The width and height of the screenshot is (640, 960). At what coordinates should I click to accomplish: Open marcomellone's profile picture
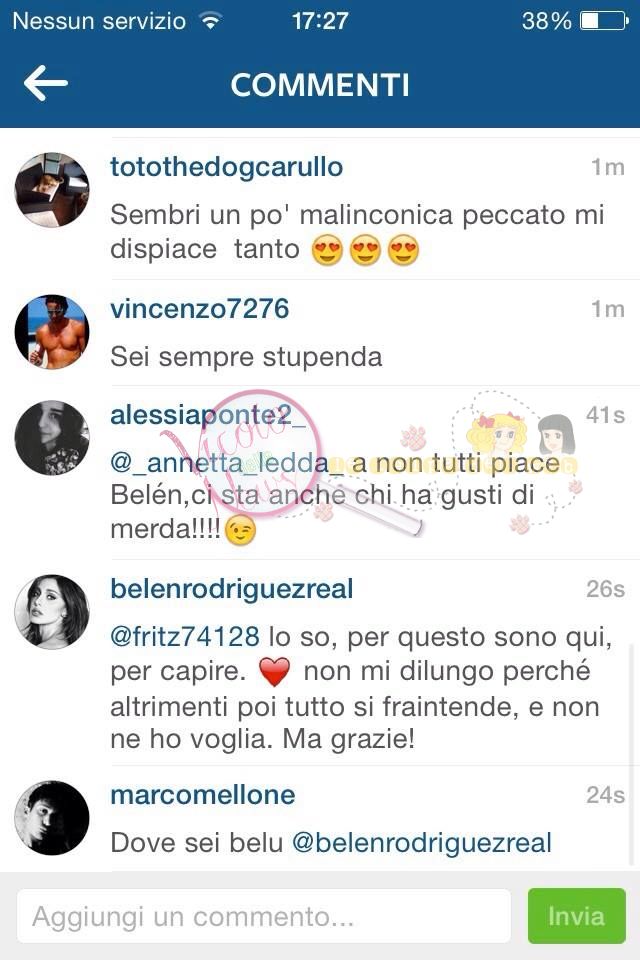(52, 818)
